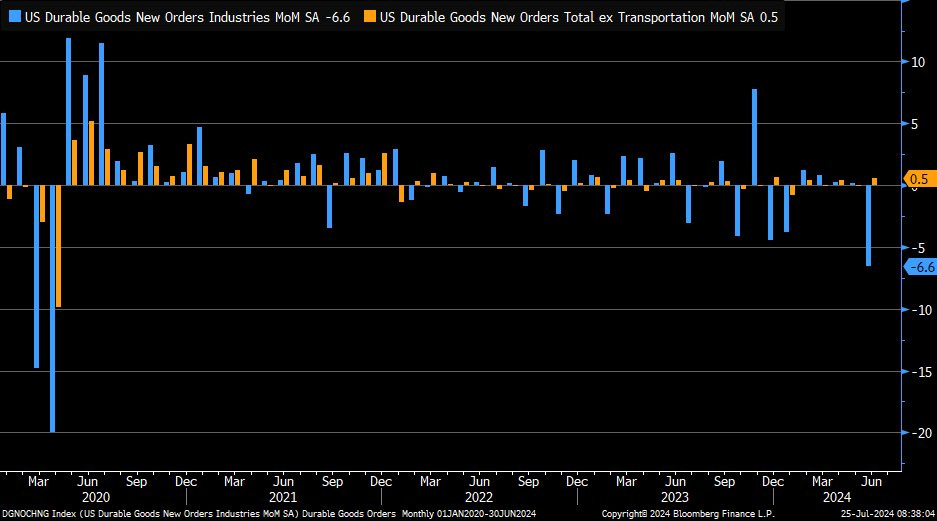Click the 2022 year label on the time axis
The image size is (937, 521).
478,497
